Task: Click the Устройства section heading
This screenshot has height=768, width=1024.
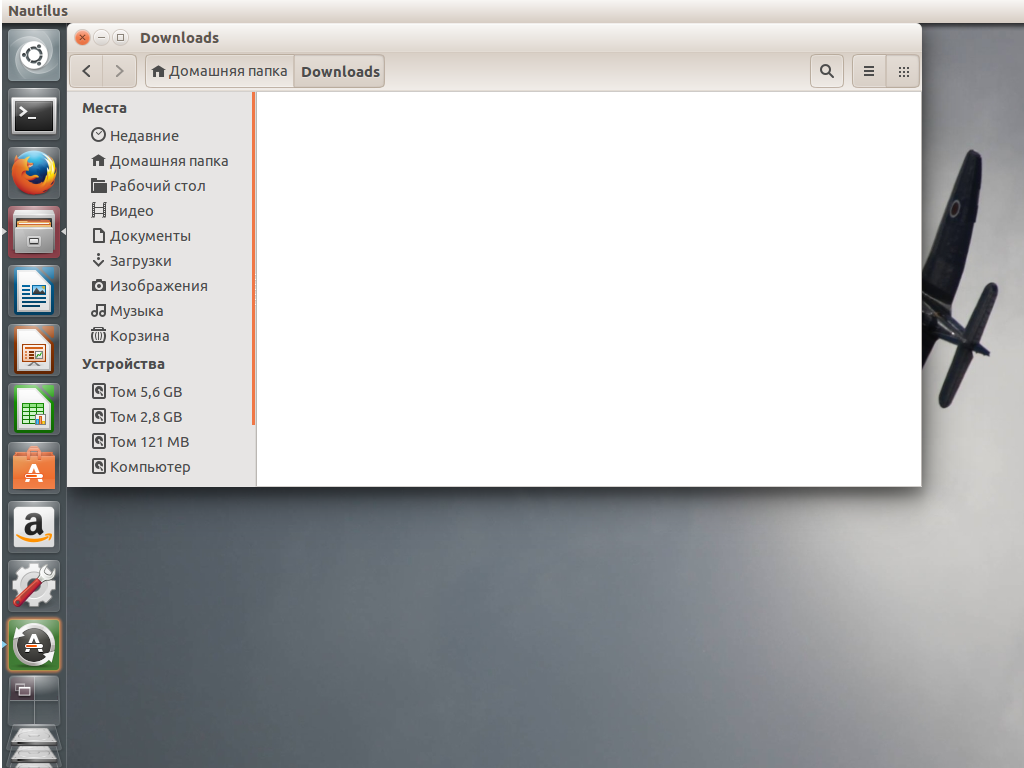Action: tap(123, 364)
